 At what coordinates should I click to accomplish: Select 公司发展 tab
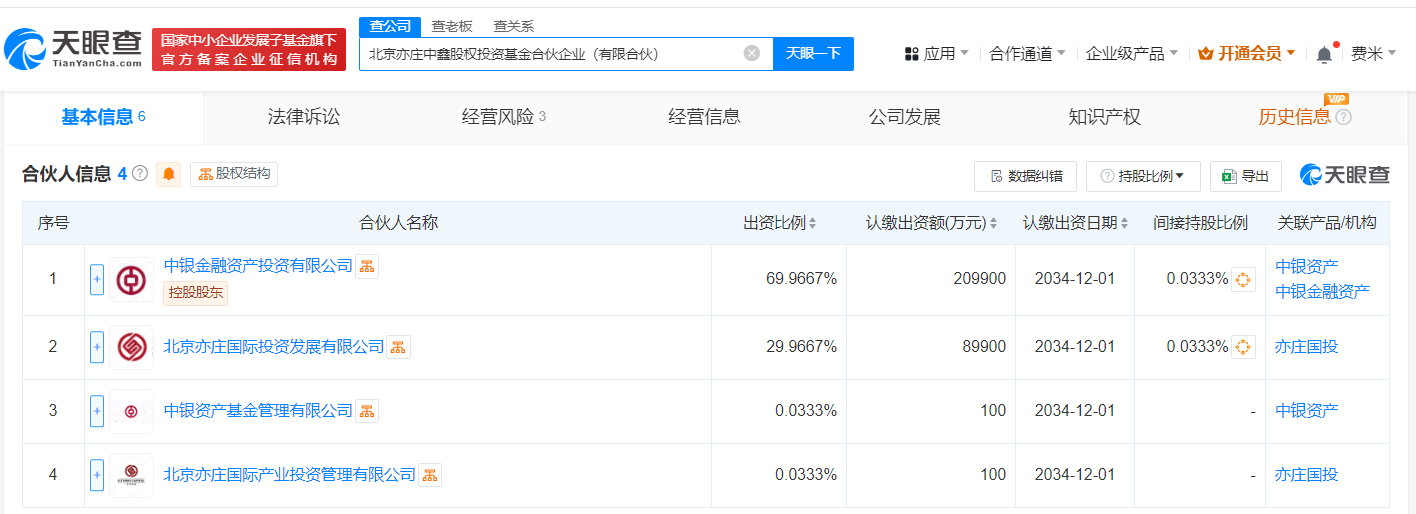point(904,117)
